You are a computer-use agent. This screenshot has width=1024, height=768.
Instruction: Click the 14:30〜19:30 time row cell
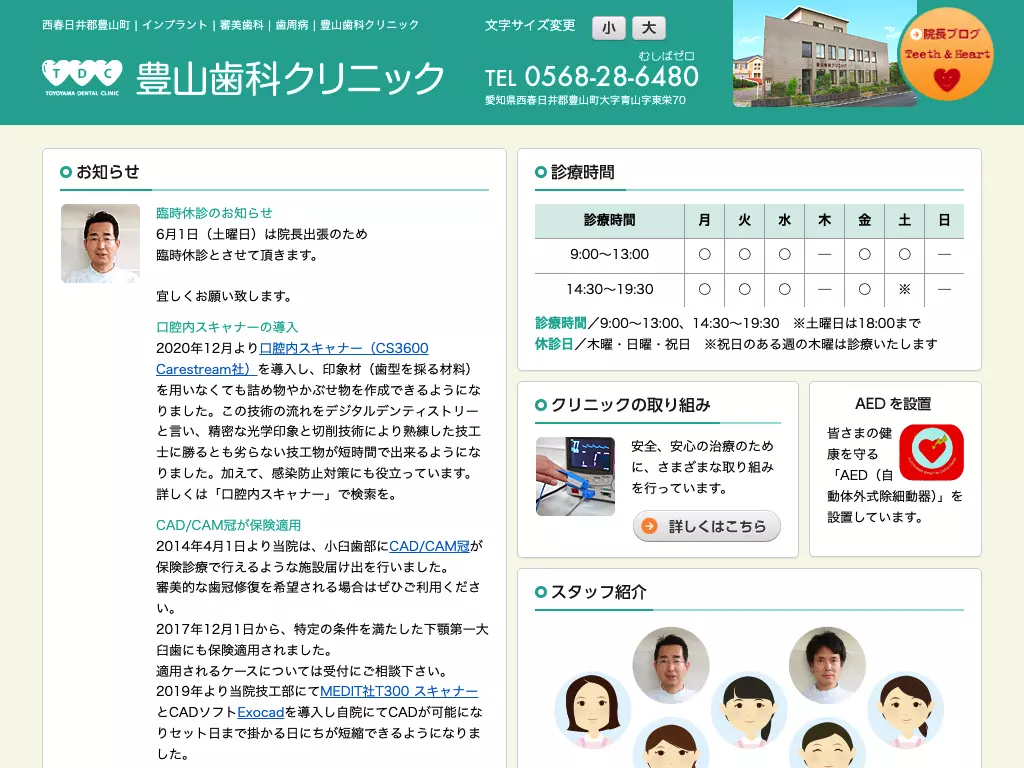coord(609,289)
